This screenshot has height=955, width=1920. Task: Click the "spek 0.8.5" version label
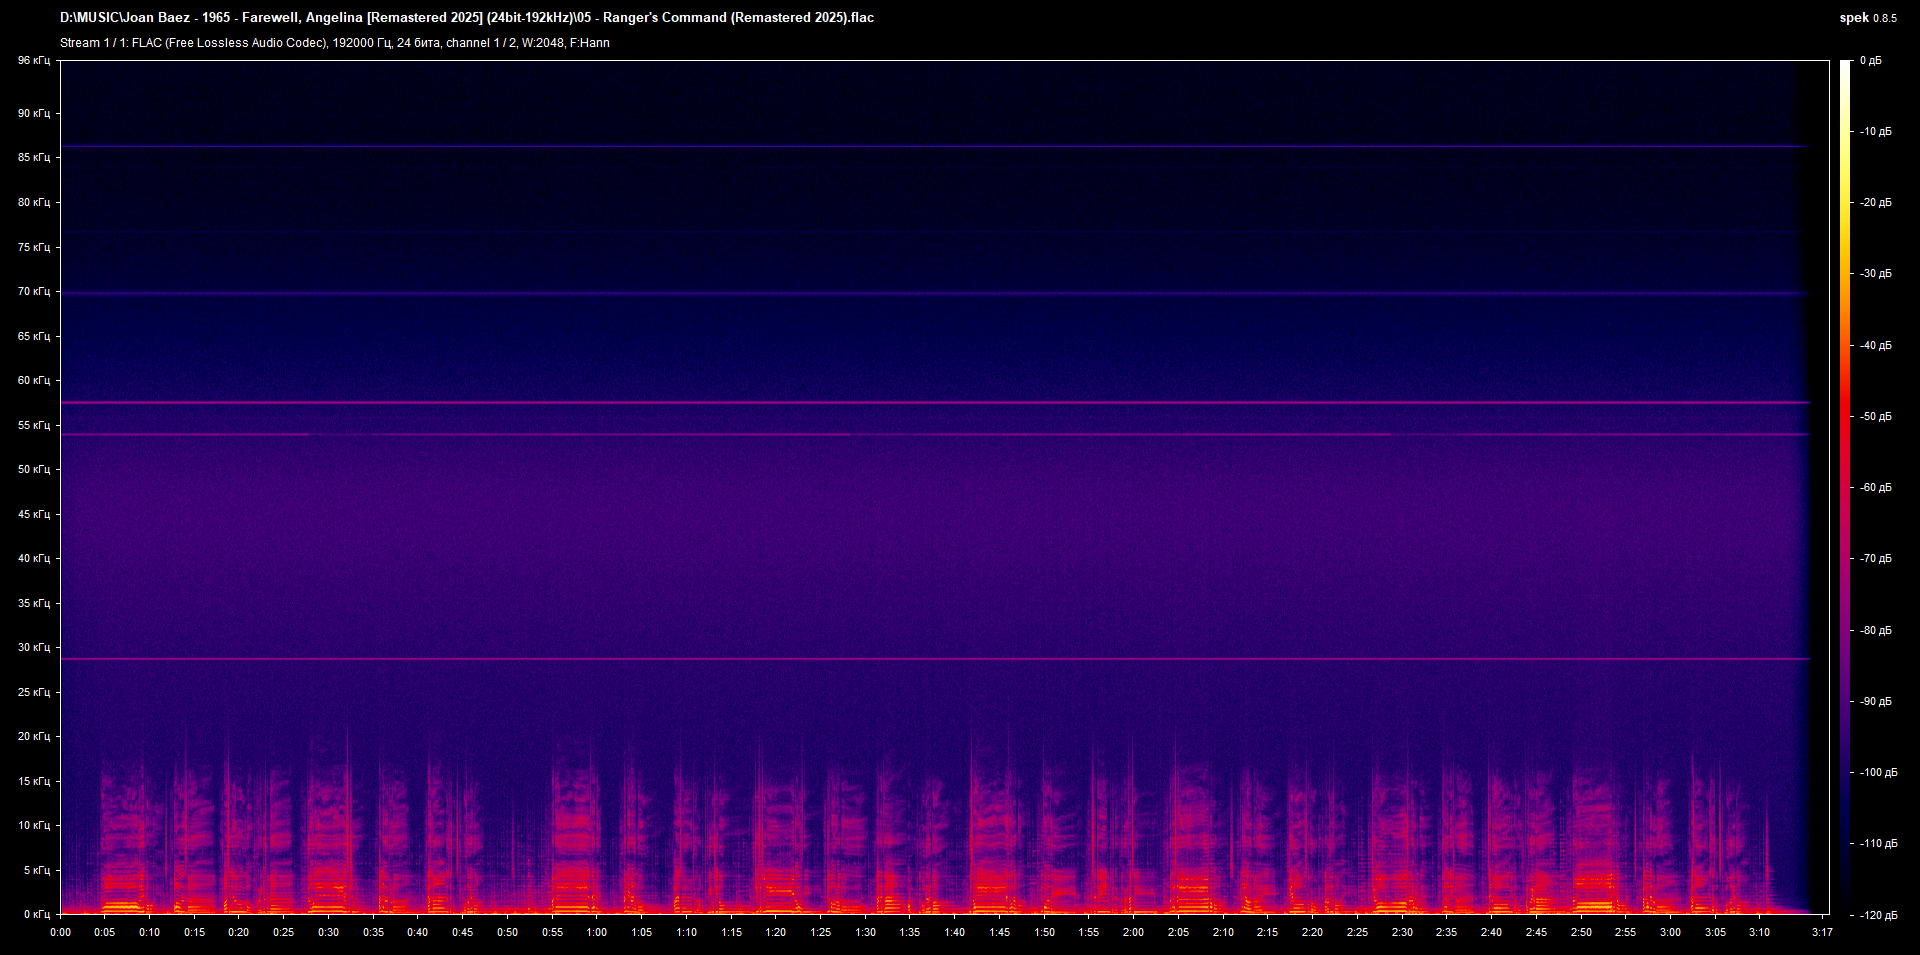(x=1868, y=18)
